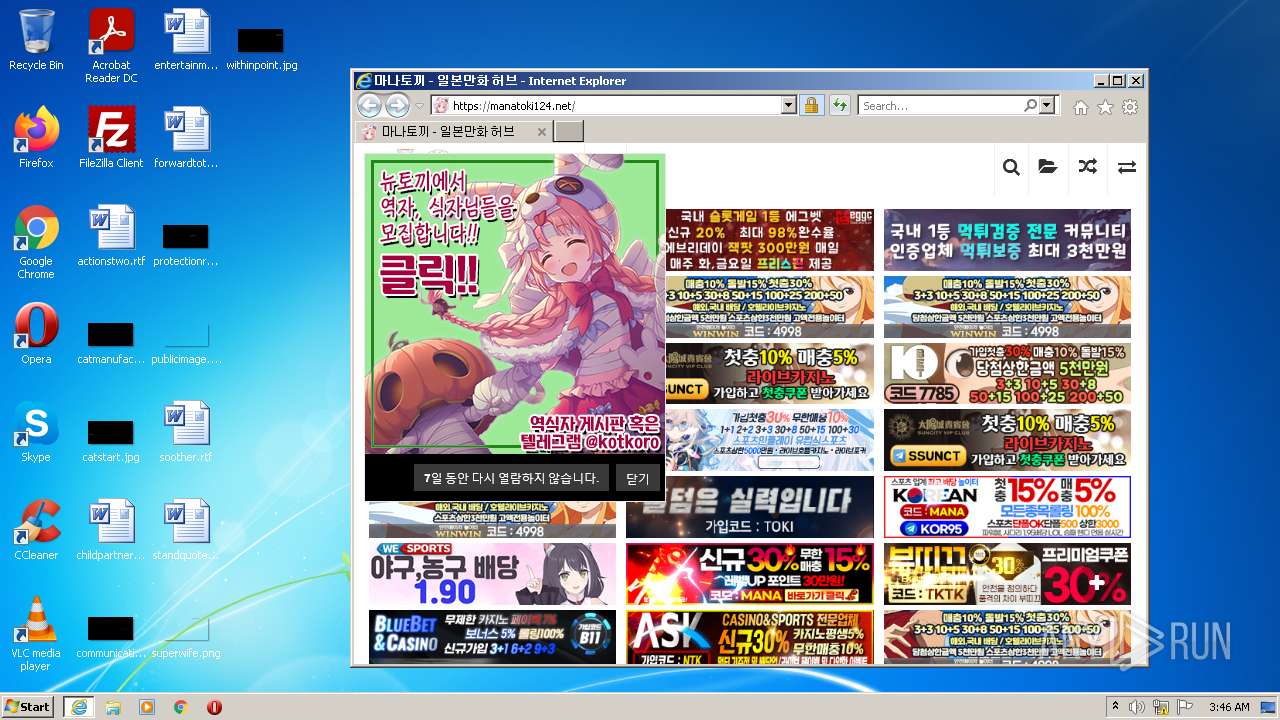Click the 7일 동안 다시 열람하지 않습니다 button

[x=511, y=478]
